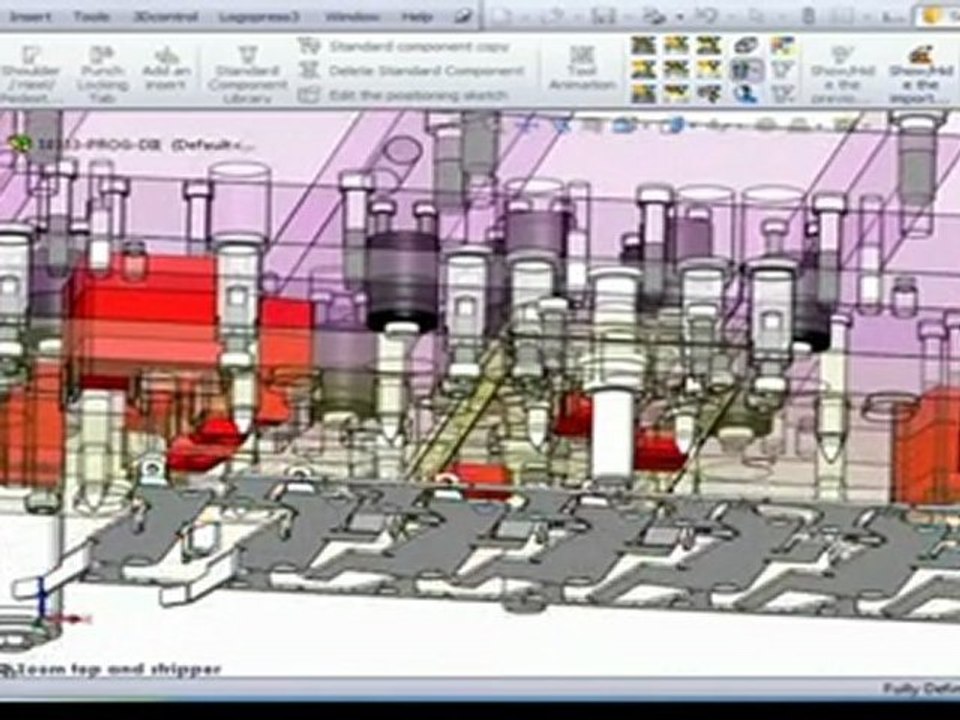Open the Insert menu
Screen dimensions: 960x720
pos(31,17)
